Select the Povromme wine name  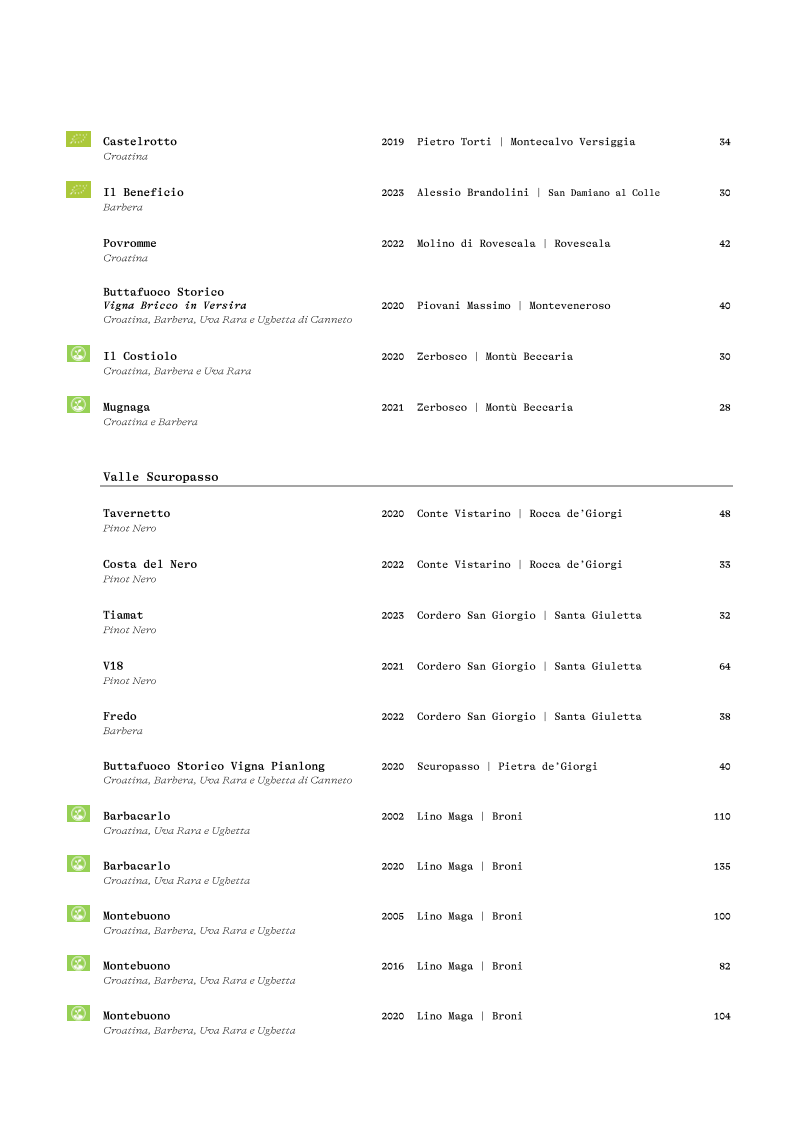pos(130,244)
